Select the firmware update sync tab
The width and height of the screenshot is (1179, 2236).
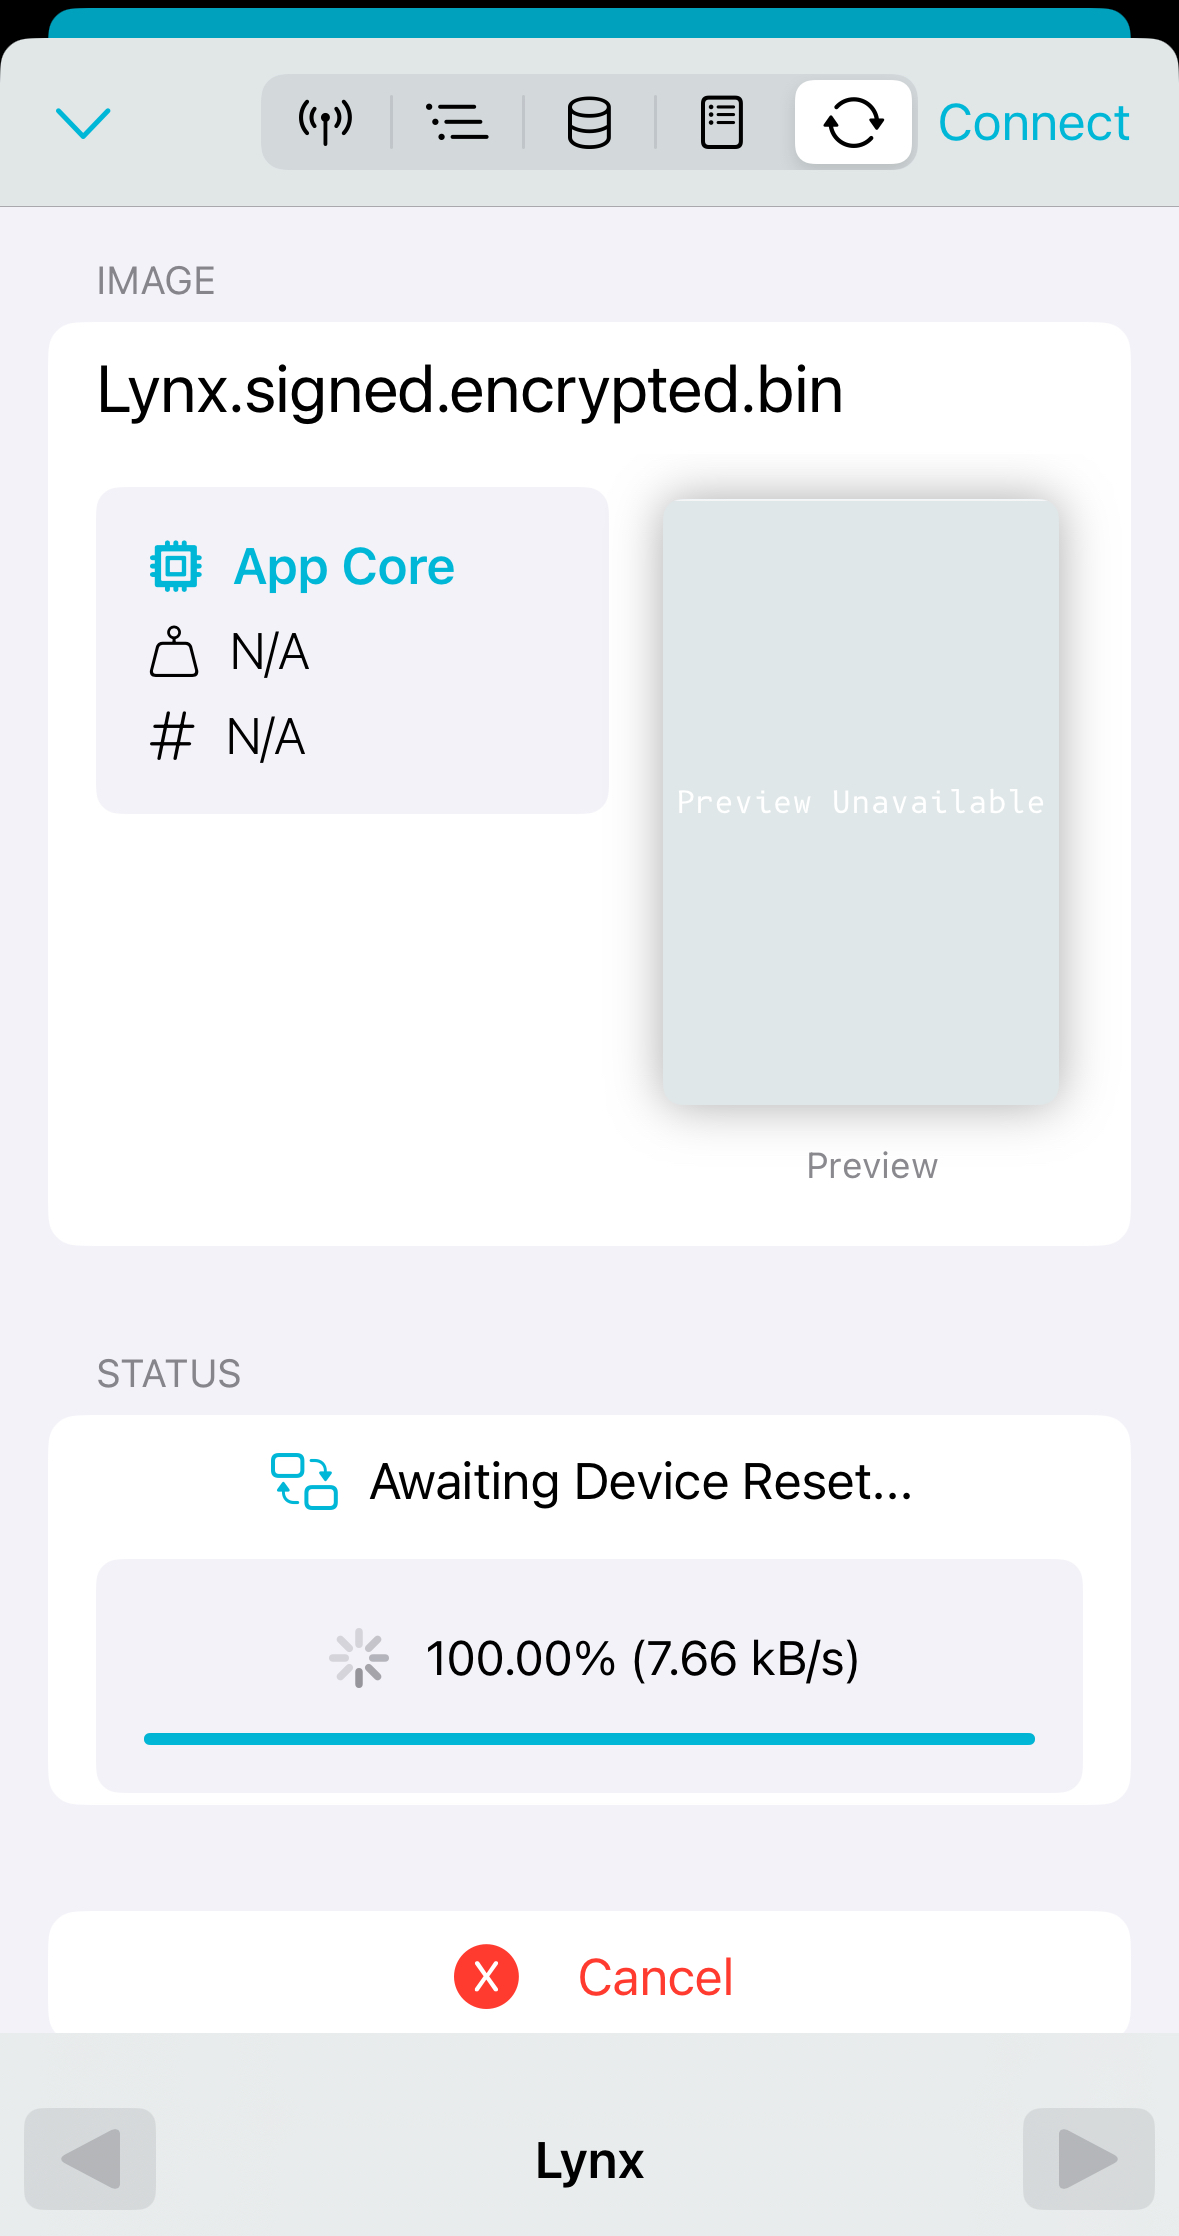point(853,122)
